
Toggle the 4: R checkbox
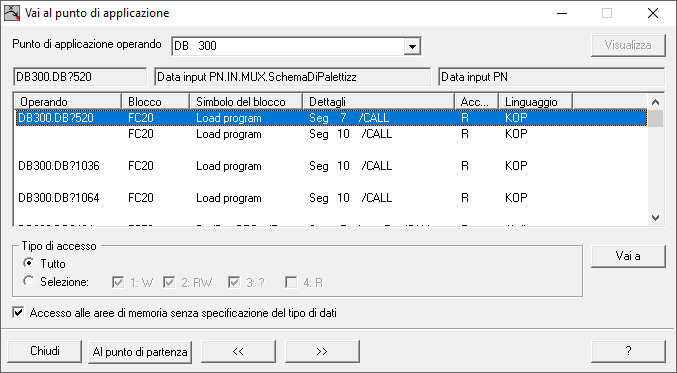click(x=291, y=282)
